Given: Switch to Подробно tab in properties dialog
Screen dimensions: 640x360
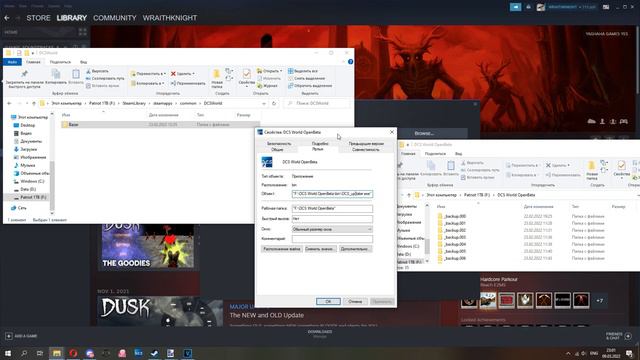Looking at the screenshot, I should point(320,144).
